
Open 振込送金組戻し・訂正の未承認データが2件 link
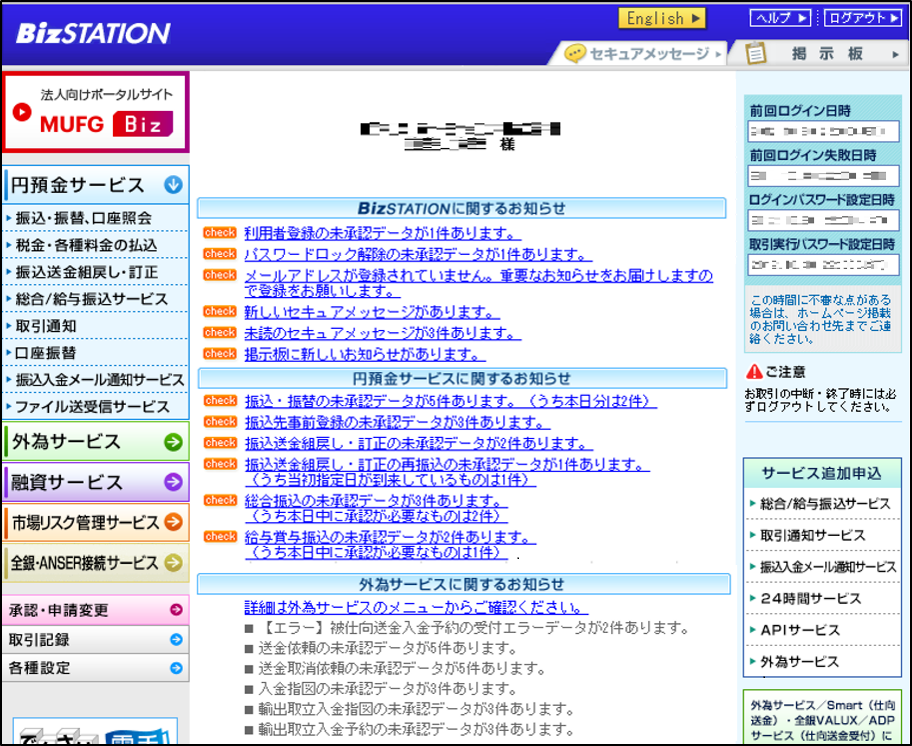418,444
